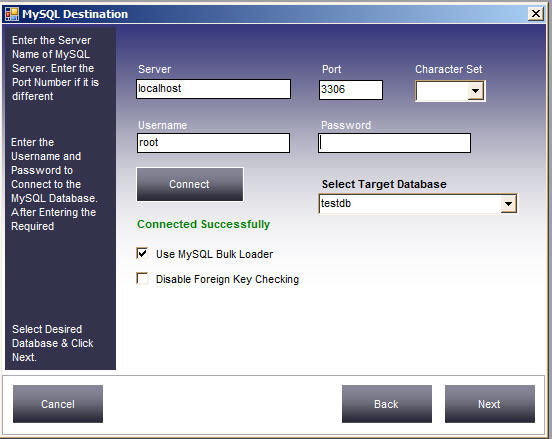
Task: Click the Cancel button
Action: coord(58,404)
